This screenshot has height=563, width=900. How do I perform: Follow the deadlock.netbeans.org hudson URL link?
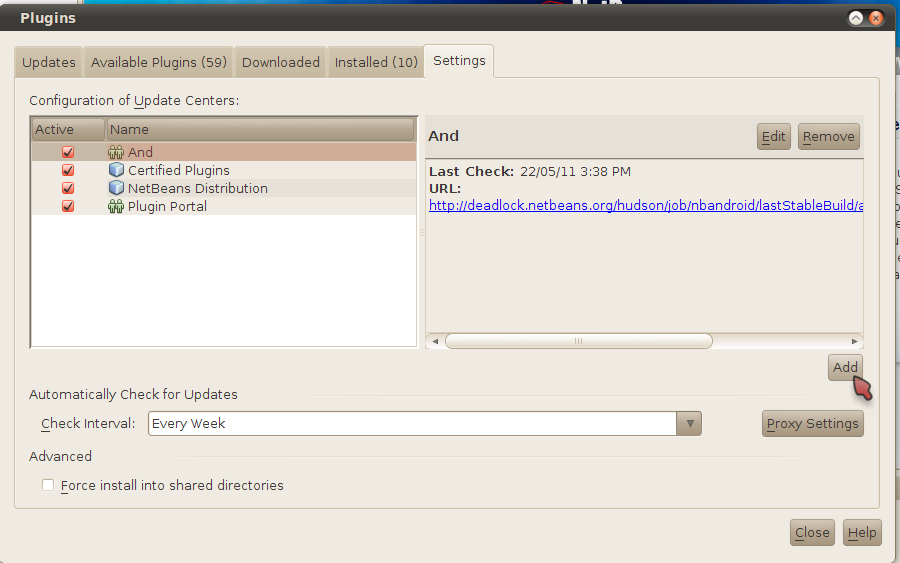click(x=646, y=205)
